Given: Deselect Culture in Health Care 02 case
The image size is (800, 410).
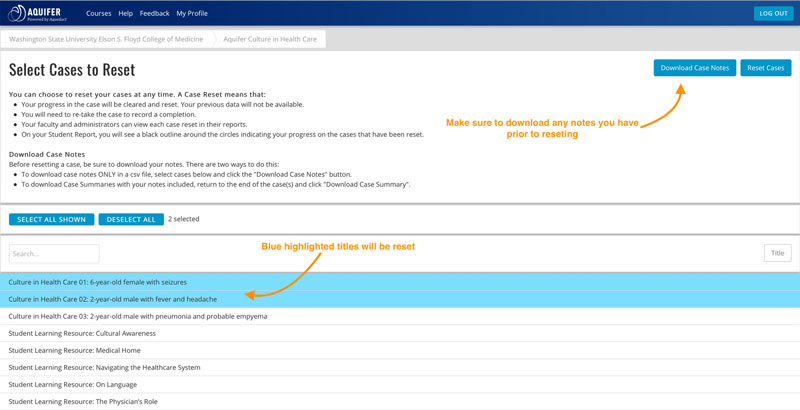Looking at the screenshot, I should click(x=112, y=299).
